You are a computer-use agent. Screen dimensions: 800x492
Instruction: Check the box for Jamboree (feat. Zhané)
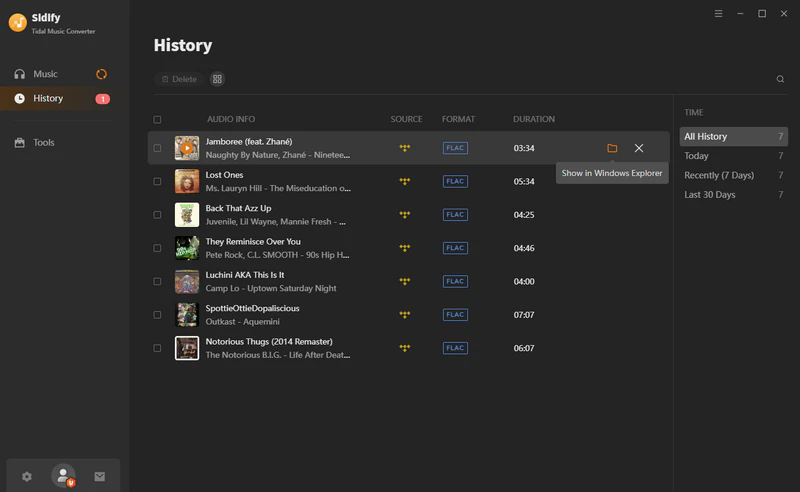click(157, 148)
